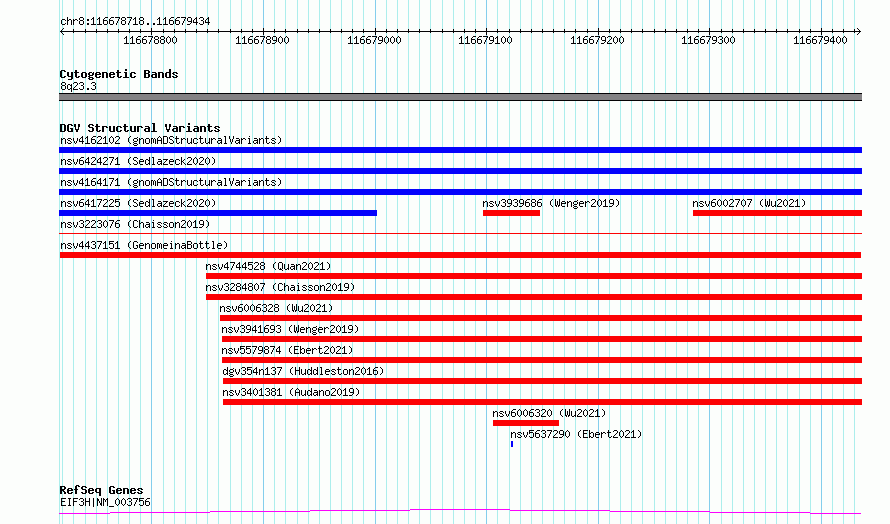
Task: Click the nsv5579874 Ebert2021 label
Action: click(x=287, y=350)
